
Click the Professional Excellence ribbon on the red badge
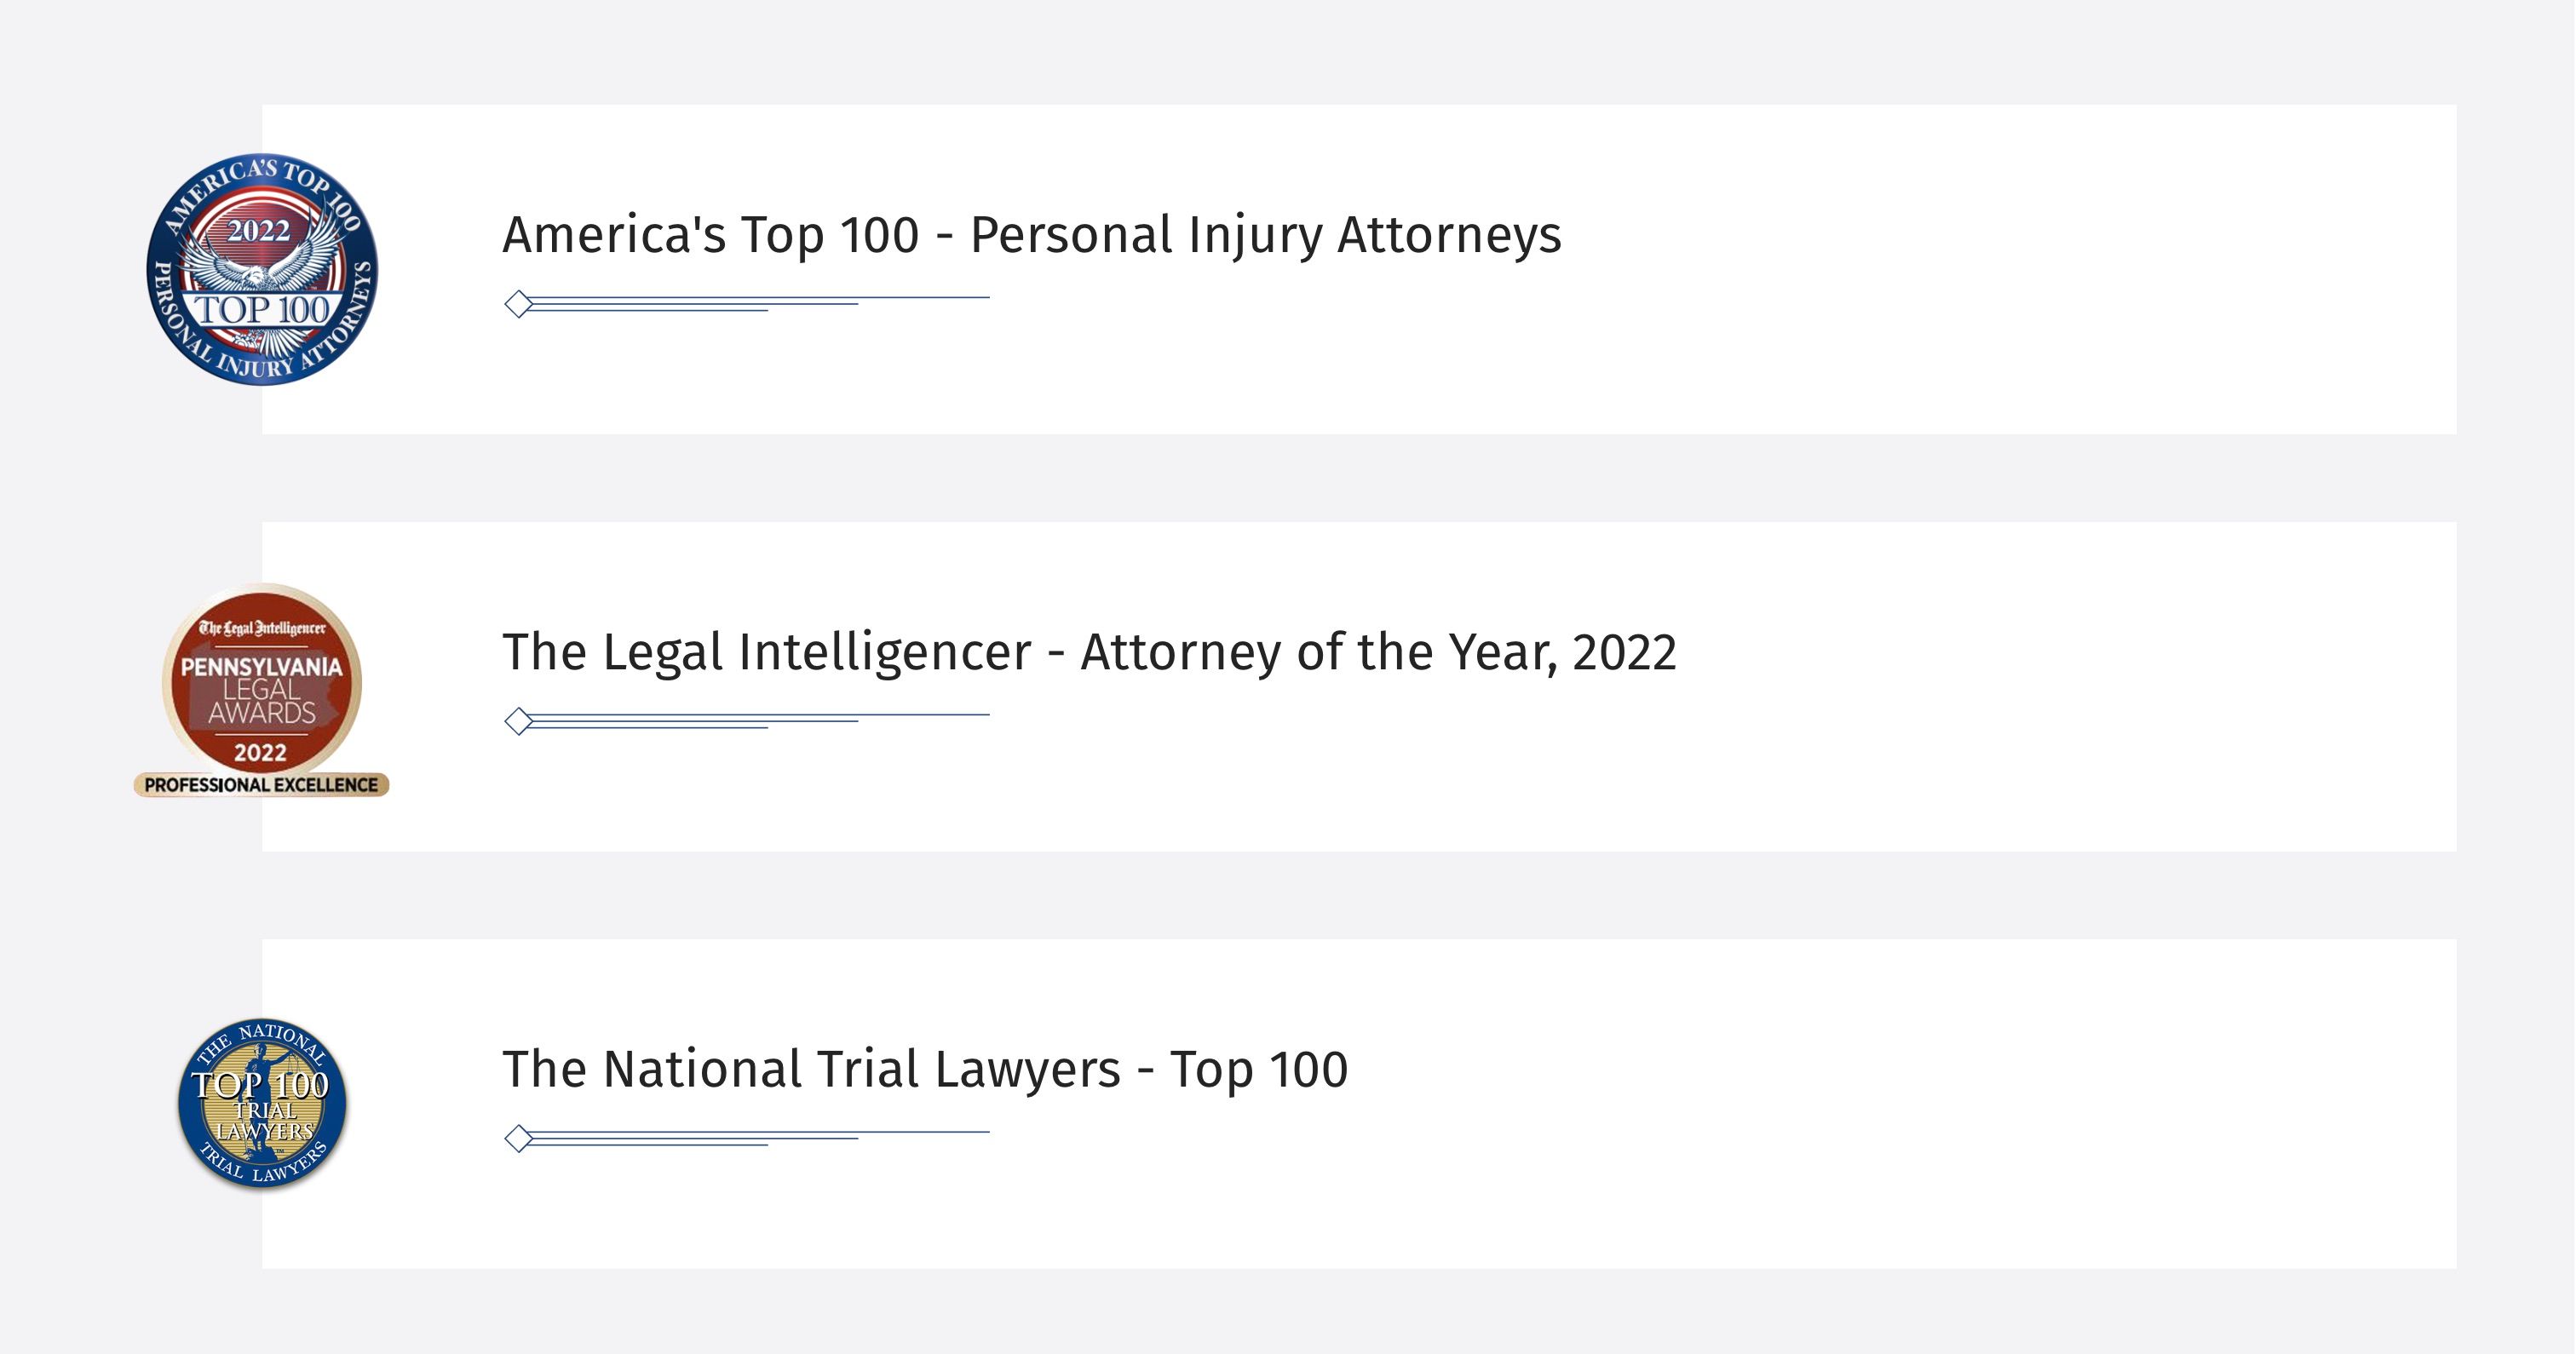261,785
